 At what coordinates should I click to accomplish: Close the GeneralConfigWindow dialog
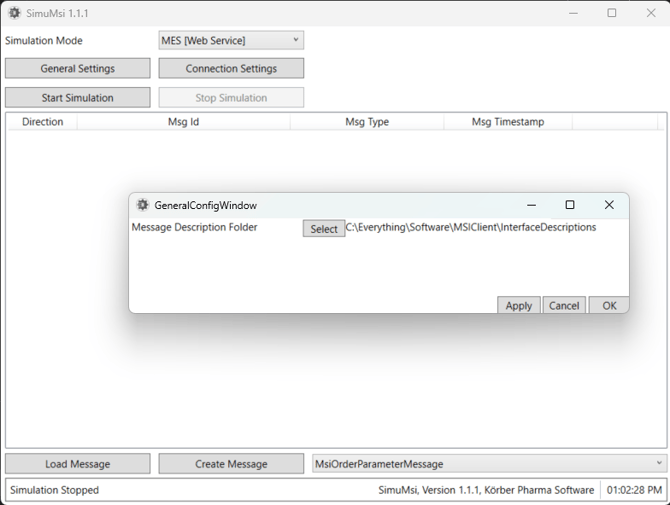(x=608, y=205)
